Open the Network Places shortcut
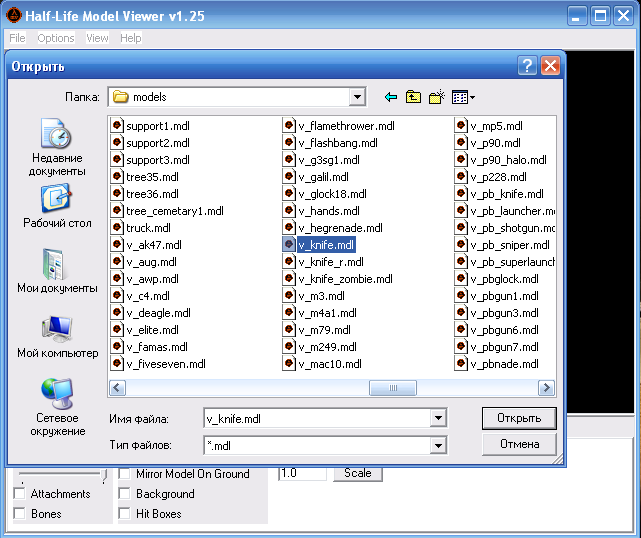Screen dimensions: 641x538 coord(56,406)
